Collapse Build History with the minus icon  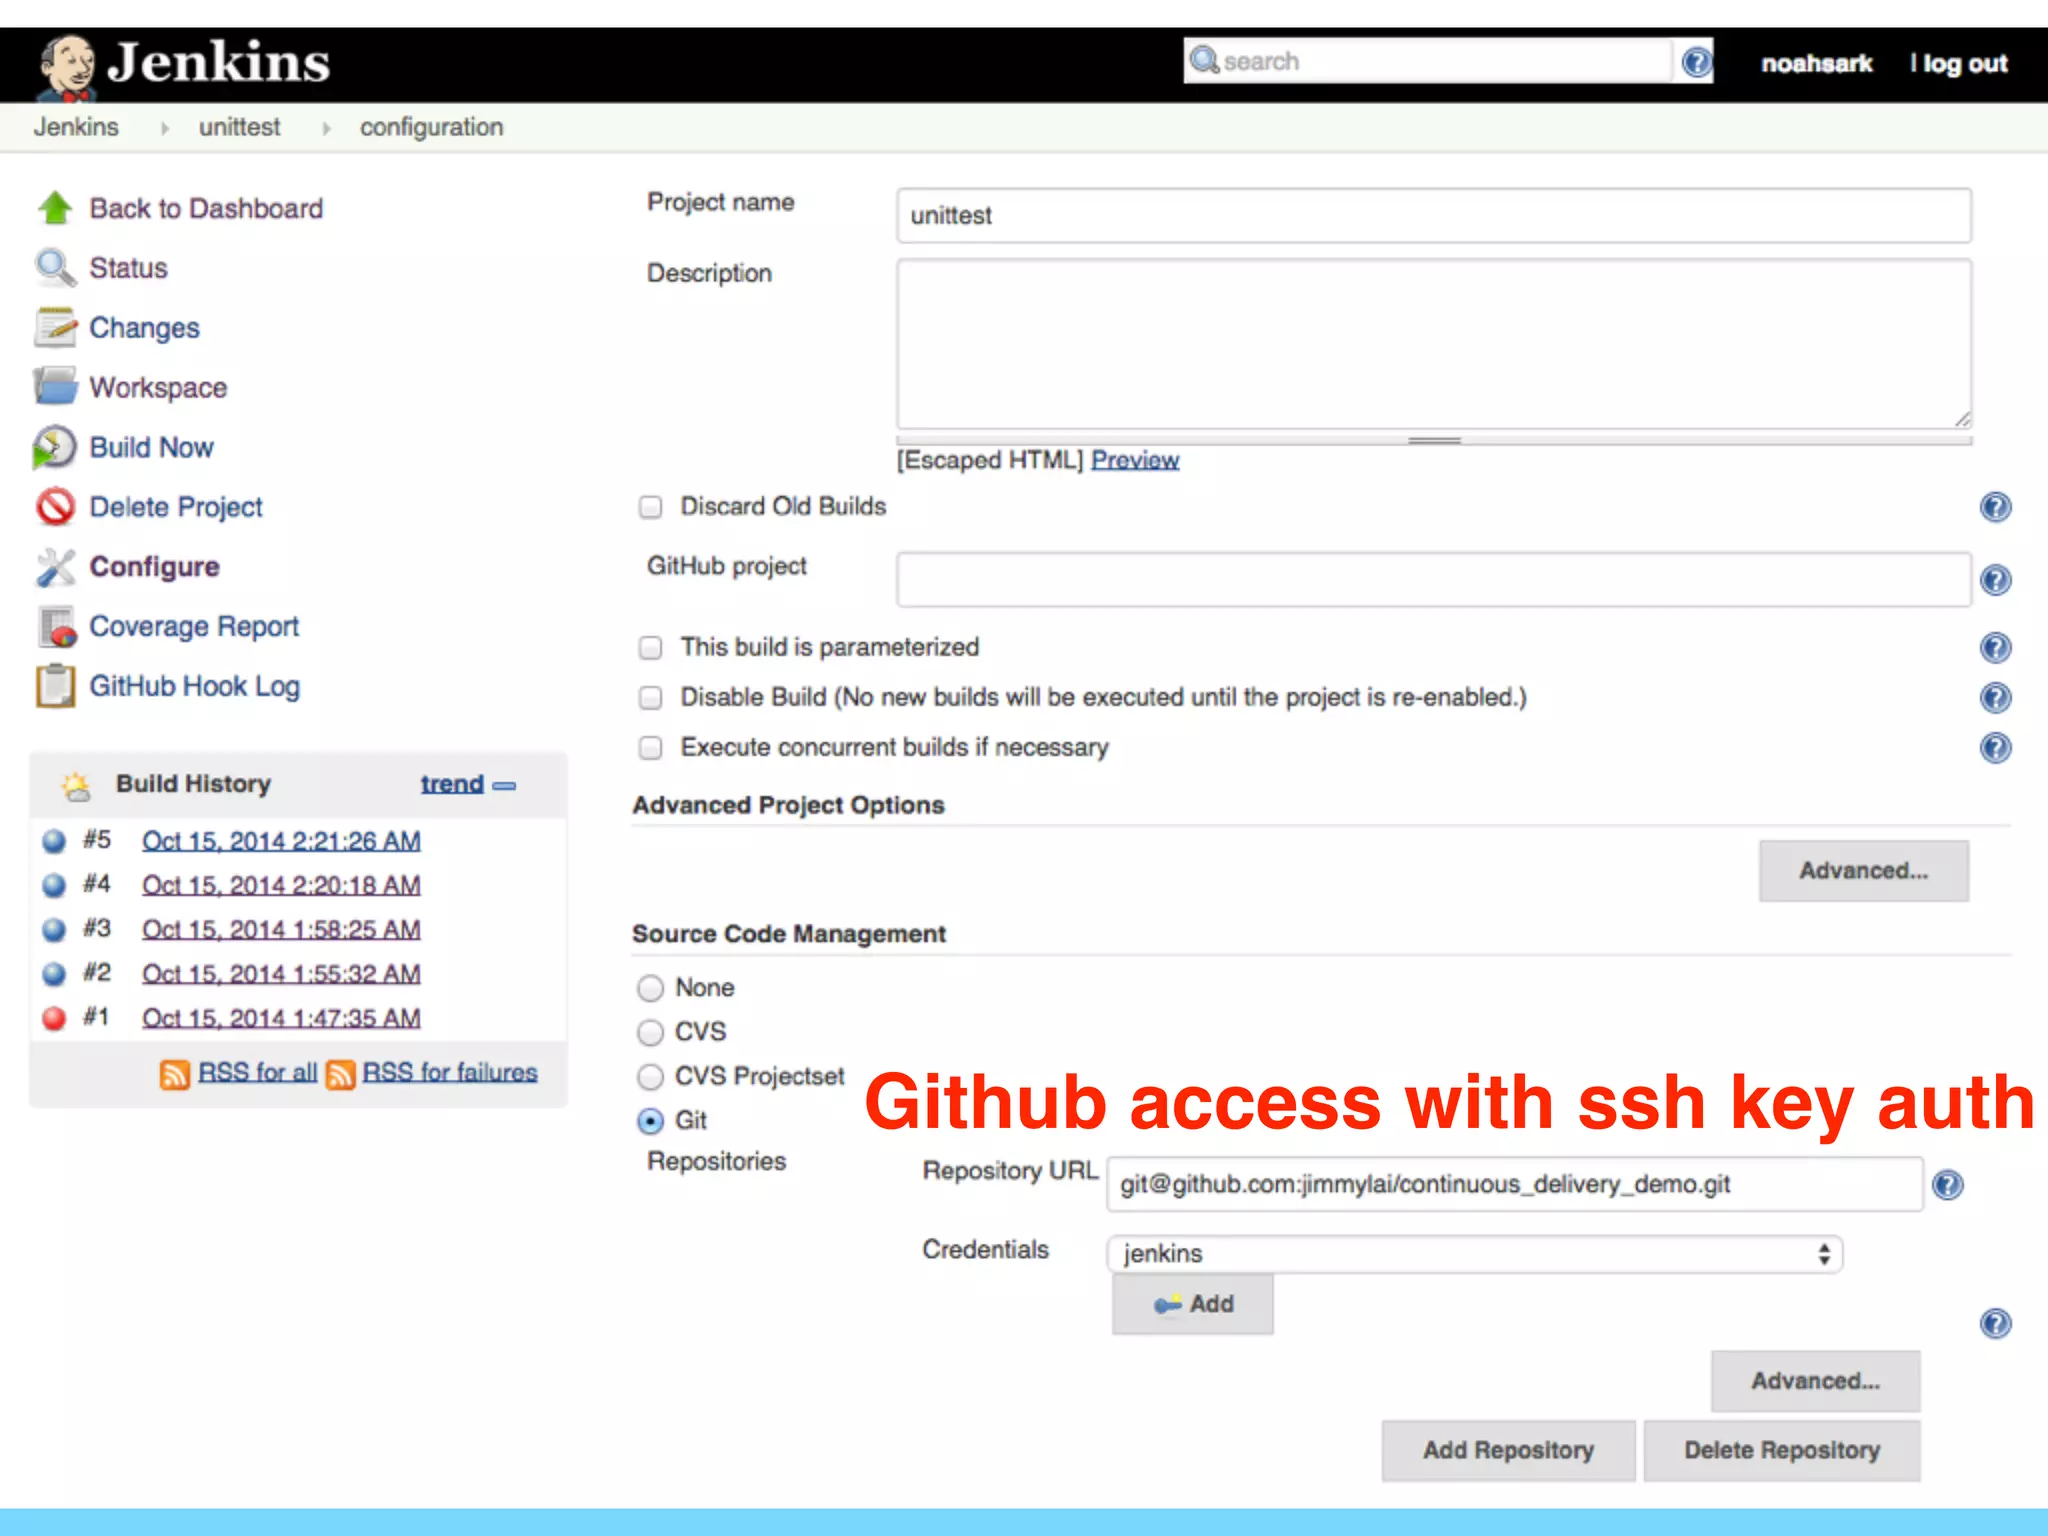pyautogui.click(x=505, y=786)
